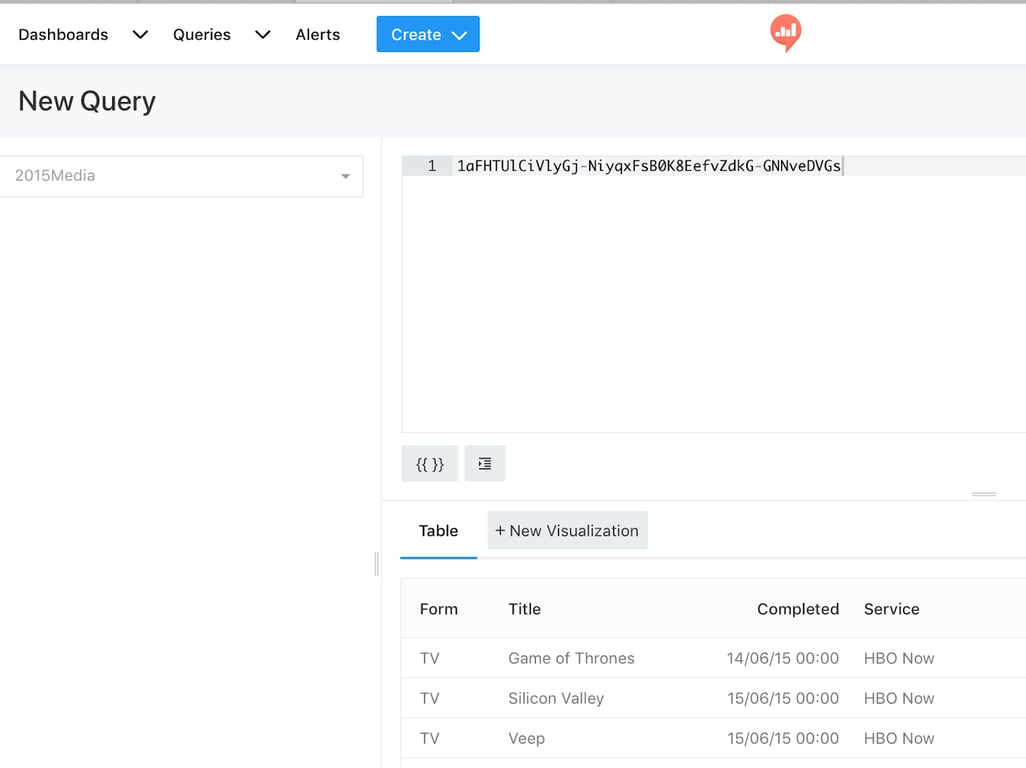Select the Veep title cell
The height and width of the screenshot is (768, 1026).
click(x=526, y=739)
